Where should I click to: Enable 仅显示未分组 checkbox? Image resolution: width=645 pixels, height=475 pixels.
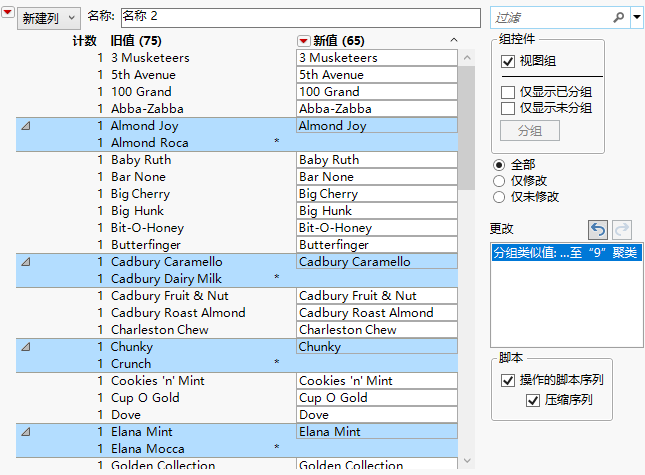click(508, 109)
